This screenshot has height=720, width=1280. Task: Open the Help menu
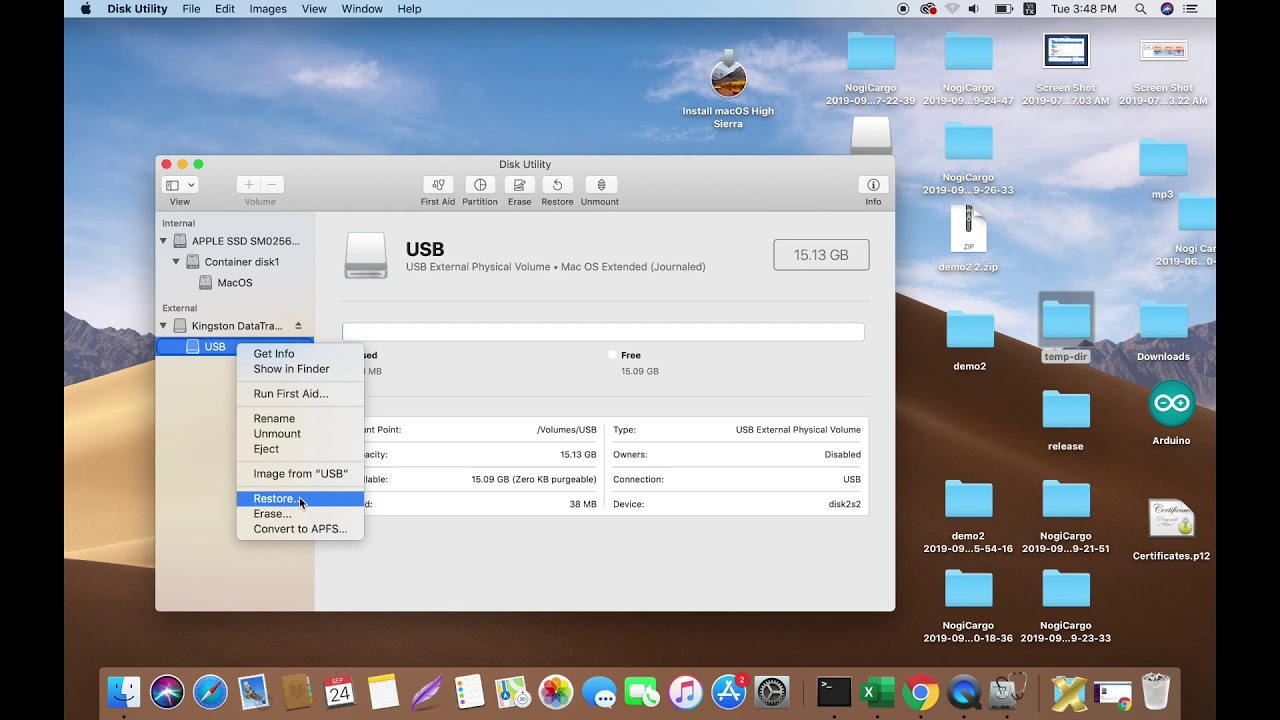pos(409,9)
